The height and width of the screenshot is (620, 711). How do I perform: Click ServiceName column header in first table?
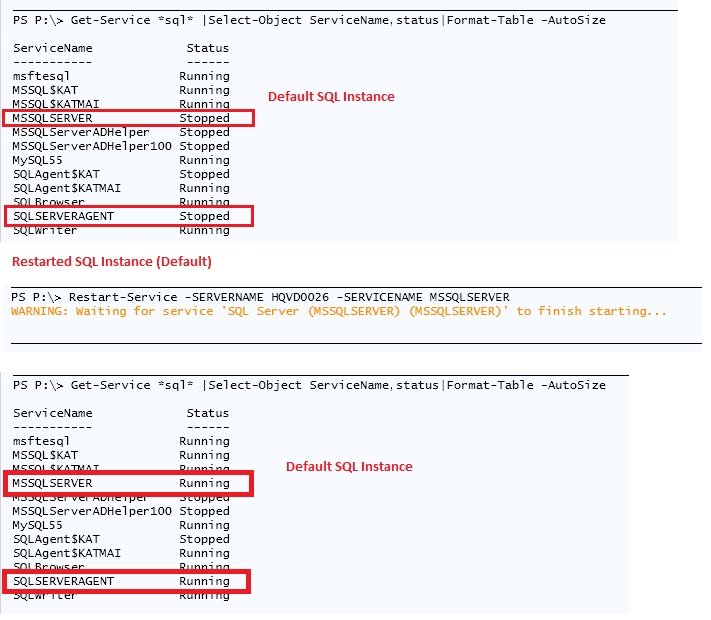(x=52, y=48)
